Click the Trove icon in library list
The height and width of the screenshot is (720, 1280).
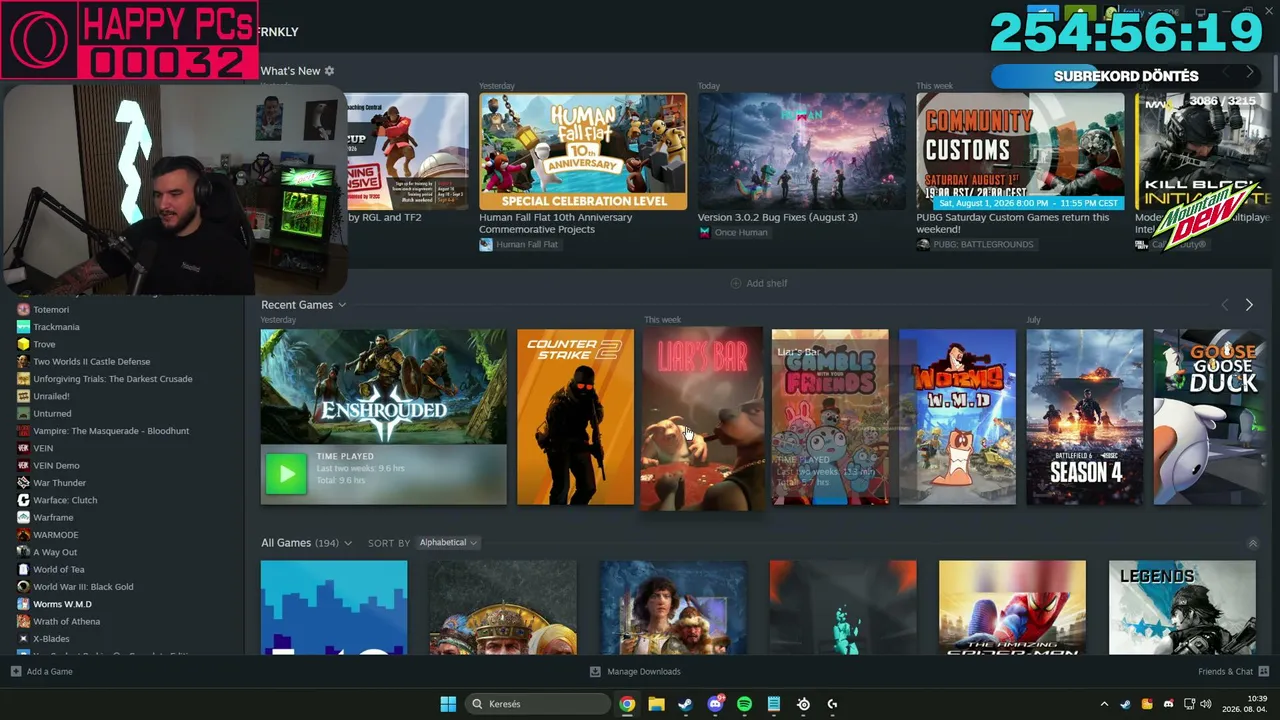click(x=23, y=344)
